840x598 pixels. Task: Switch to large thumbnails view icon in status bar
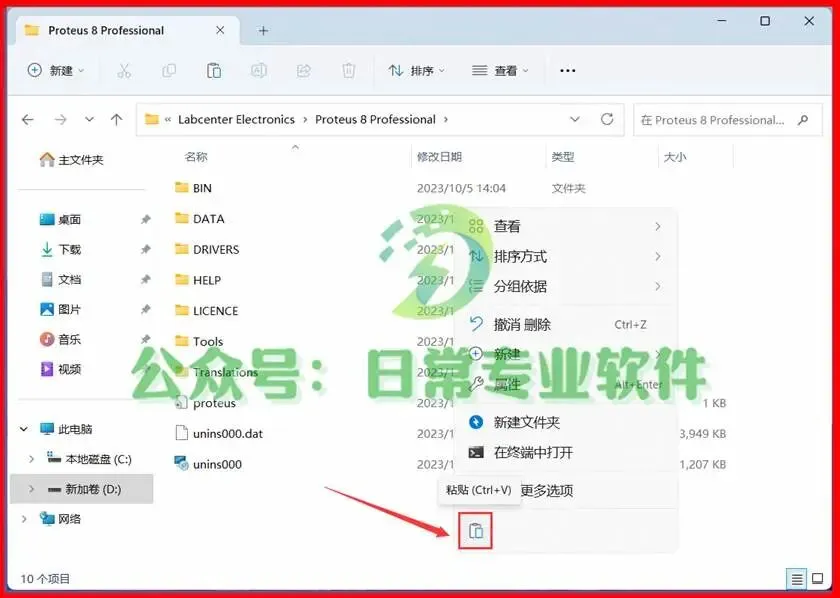[818, 579]
